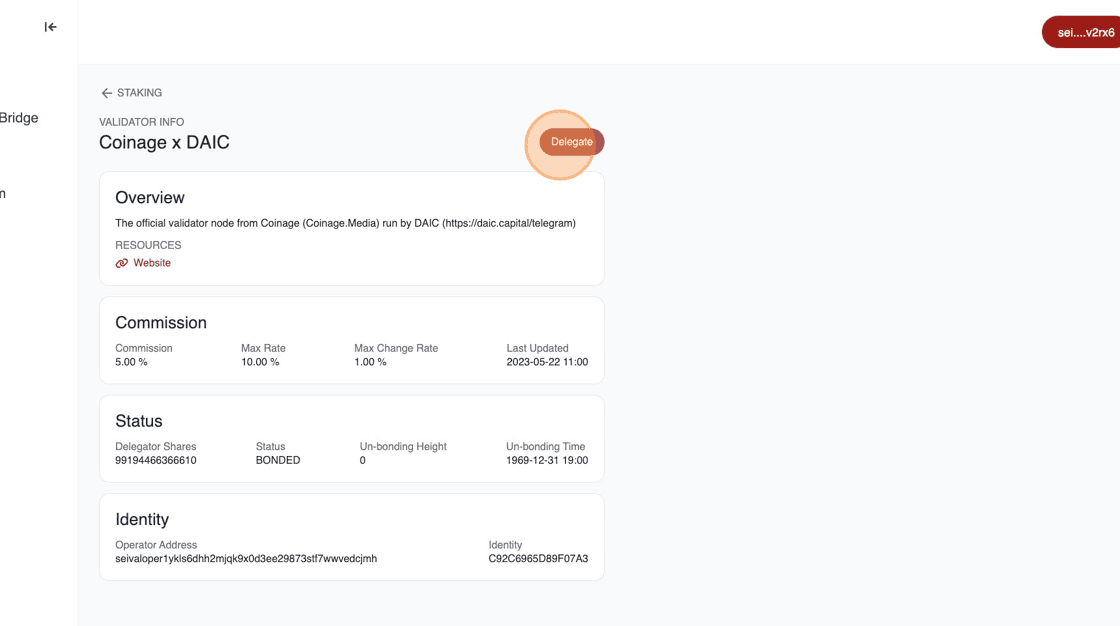Open the sei....v2rx6 wallet button
The width and height of the screenshot is (1120, 626).
1084,32
